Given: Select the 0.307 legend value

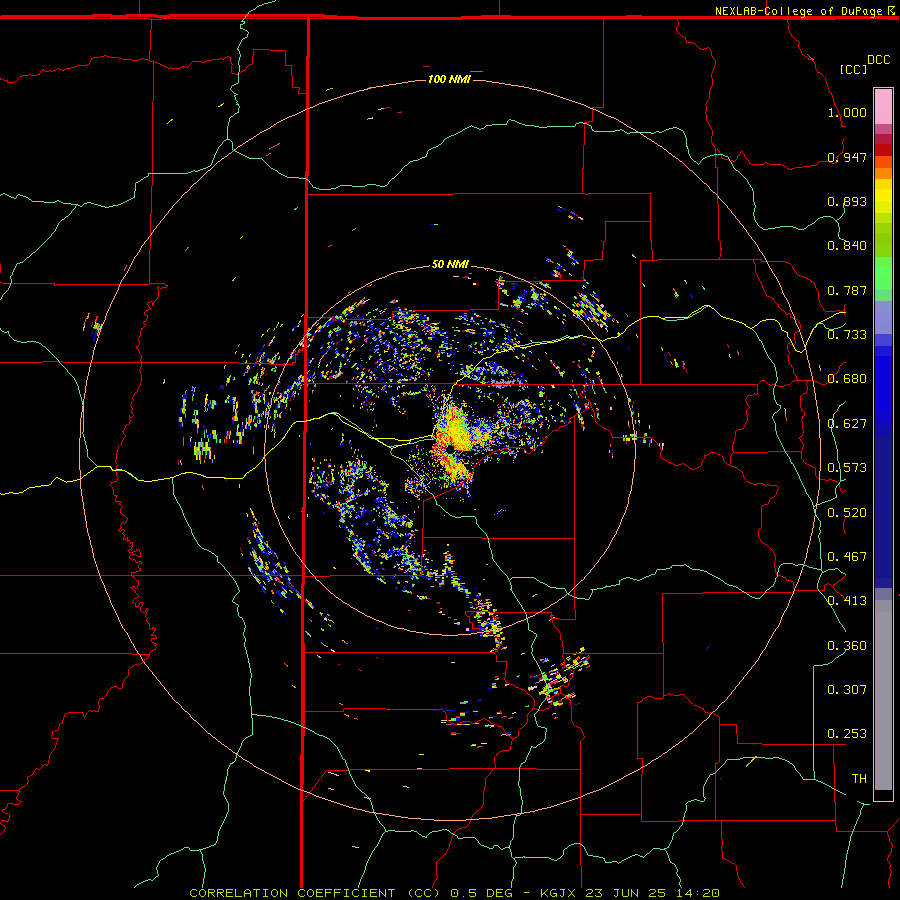Looking at the screenshot, I should click(x=847, y=690).
